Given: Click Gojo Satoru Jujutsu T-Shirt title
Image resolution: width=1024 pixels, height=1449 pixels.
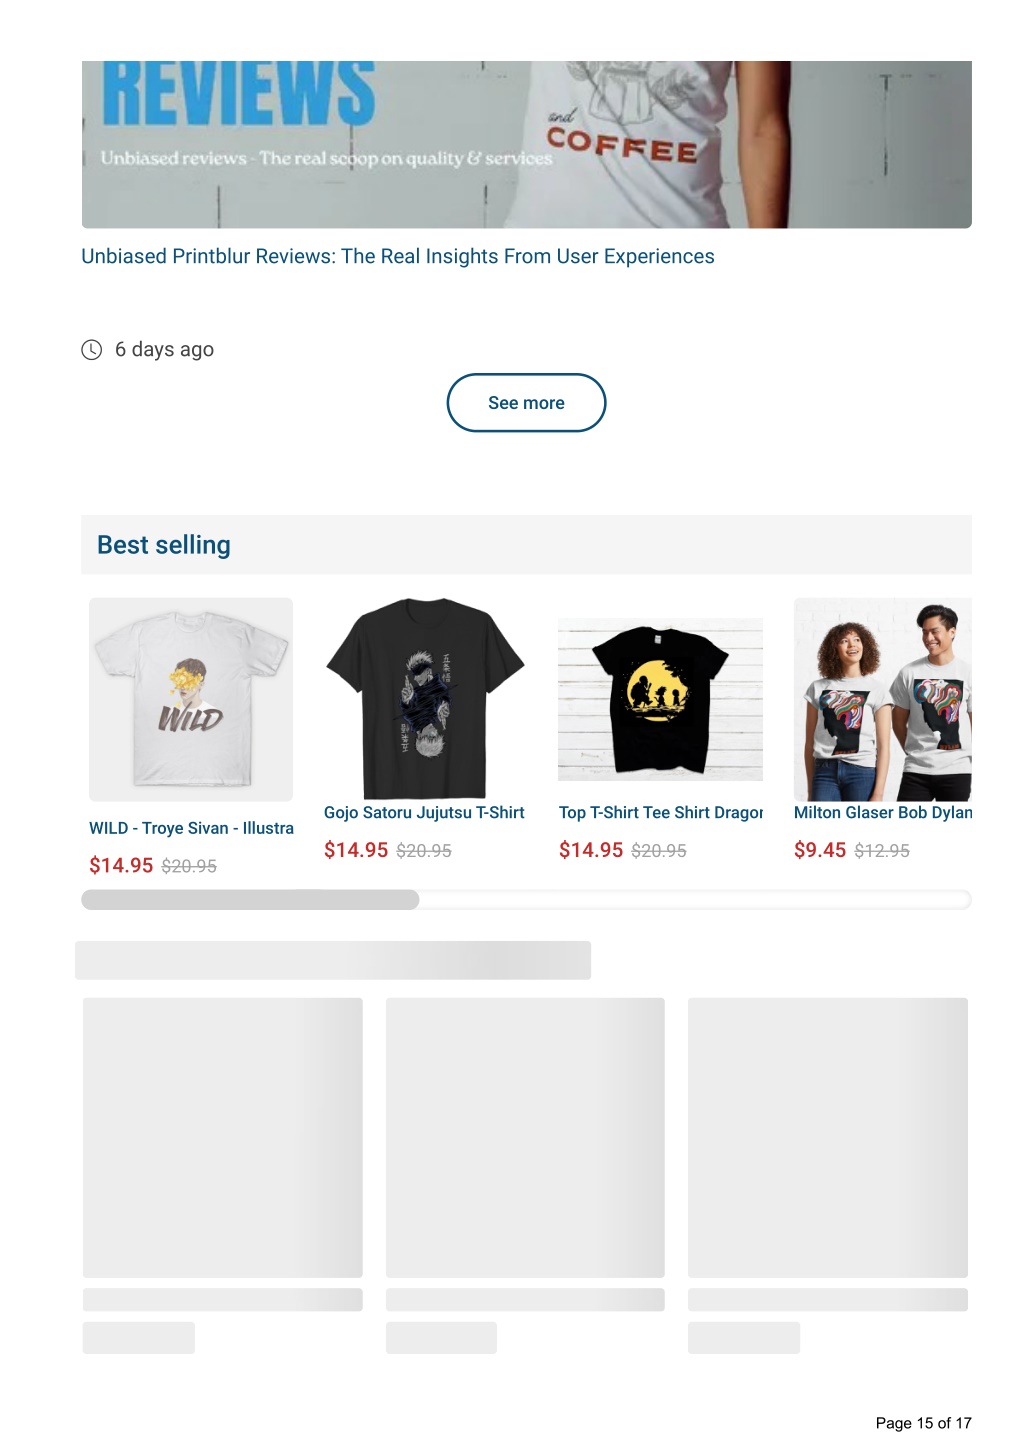Looking at the screenshot, I should click(424, 813).
